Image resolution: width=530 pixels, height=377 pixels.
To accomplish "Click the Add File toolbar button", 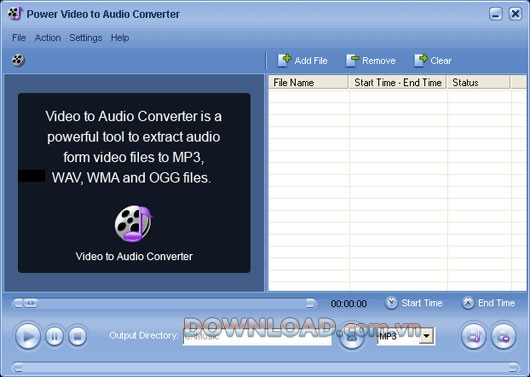I will (x=303, y=61).
